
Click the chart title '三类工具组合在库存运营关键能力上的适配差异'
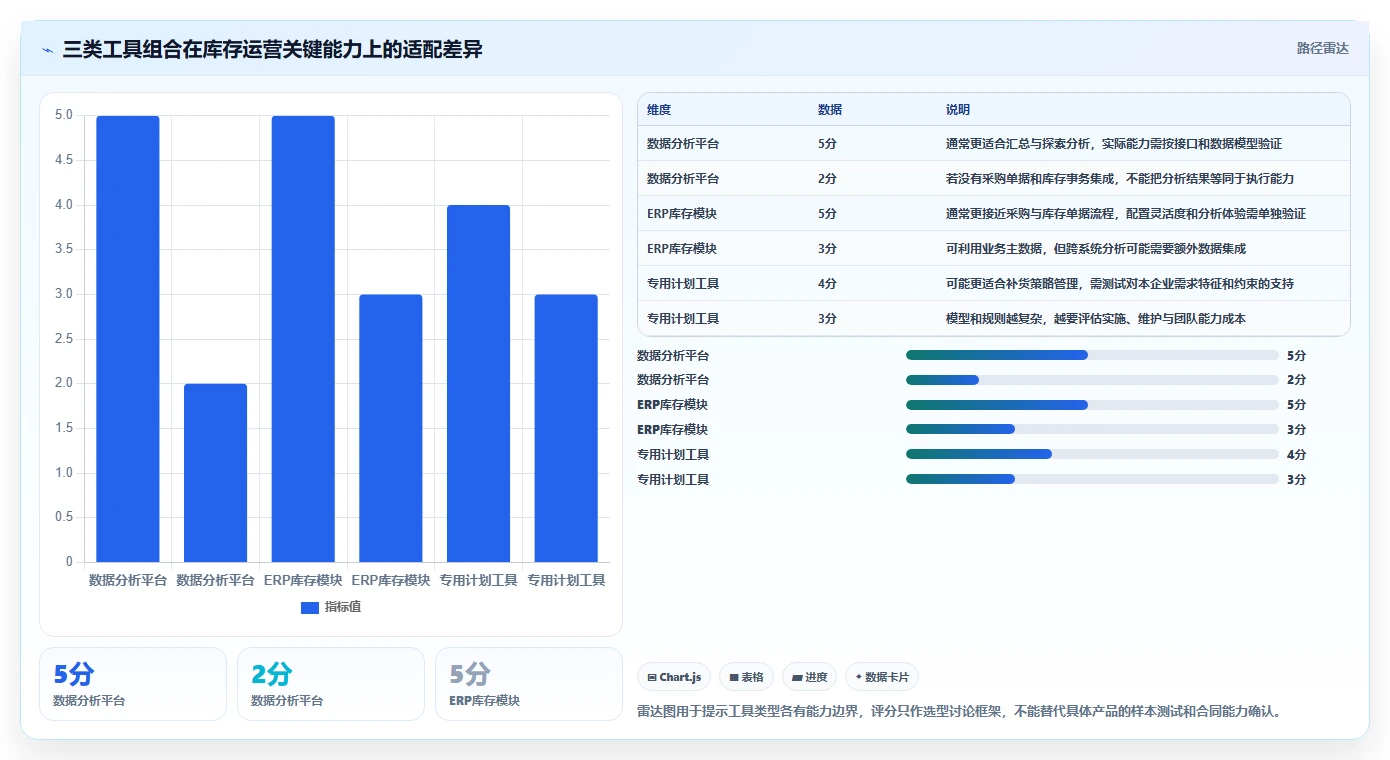point(272,49)
